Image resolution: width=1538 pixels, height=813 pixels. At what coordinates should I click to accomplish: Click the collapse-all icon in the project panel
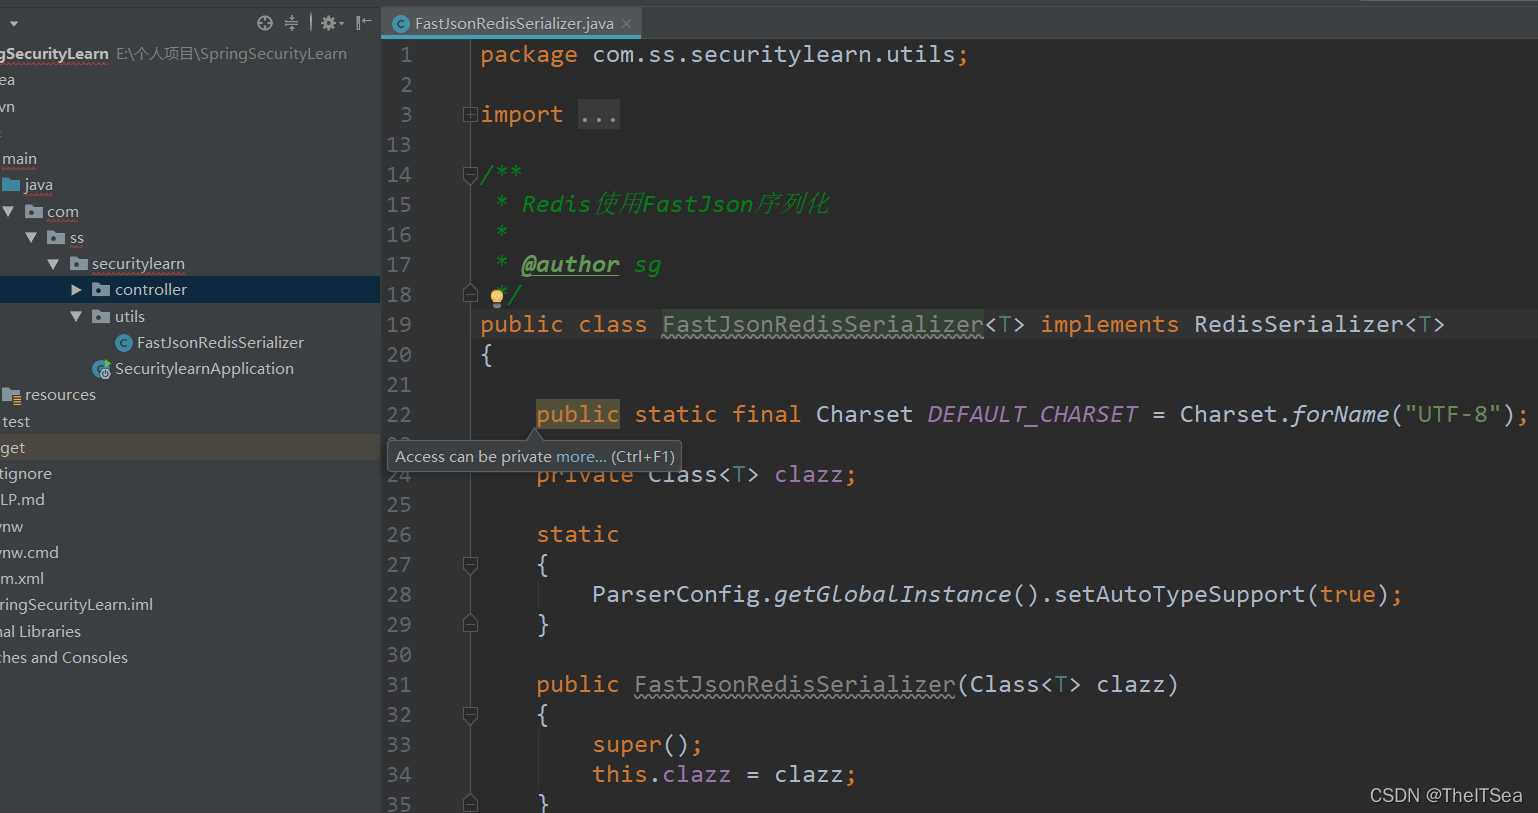pos(291,23)
